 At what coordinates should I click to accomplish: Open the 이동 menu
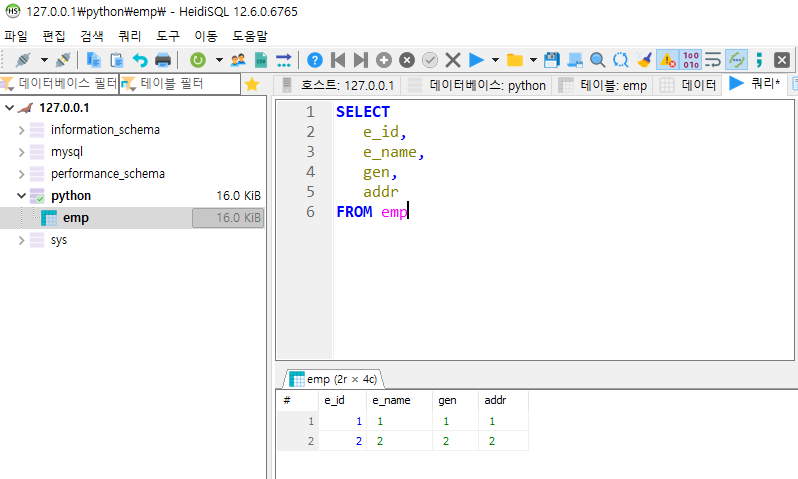coord(206,36)
